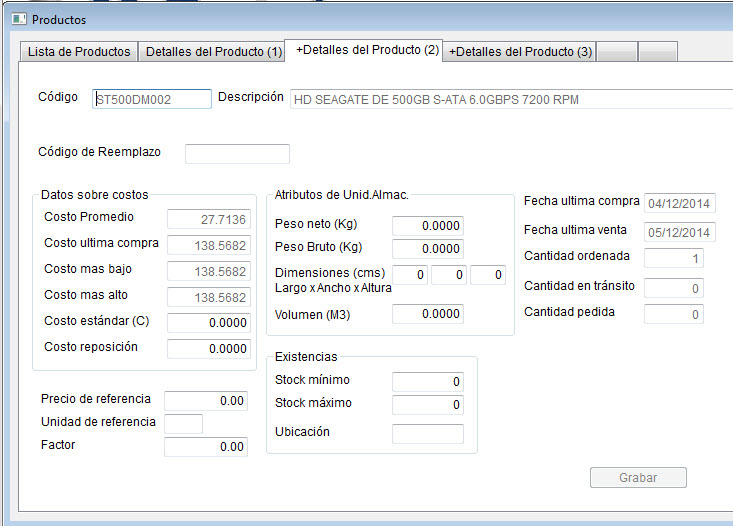The height and width of the screenshot is (526, 733).
Task: Switch to Lista de Productos tab
Action: pyautogui.click(x=79, y=52)
